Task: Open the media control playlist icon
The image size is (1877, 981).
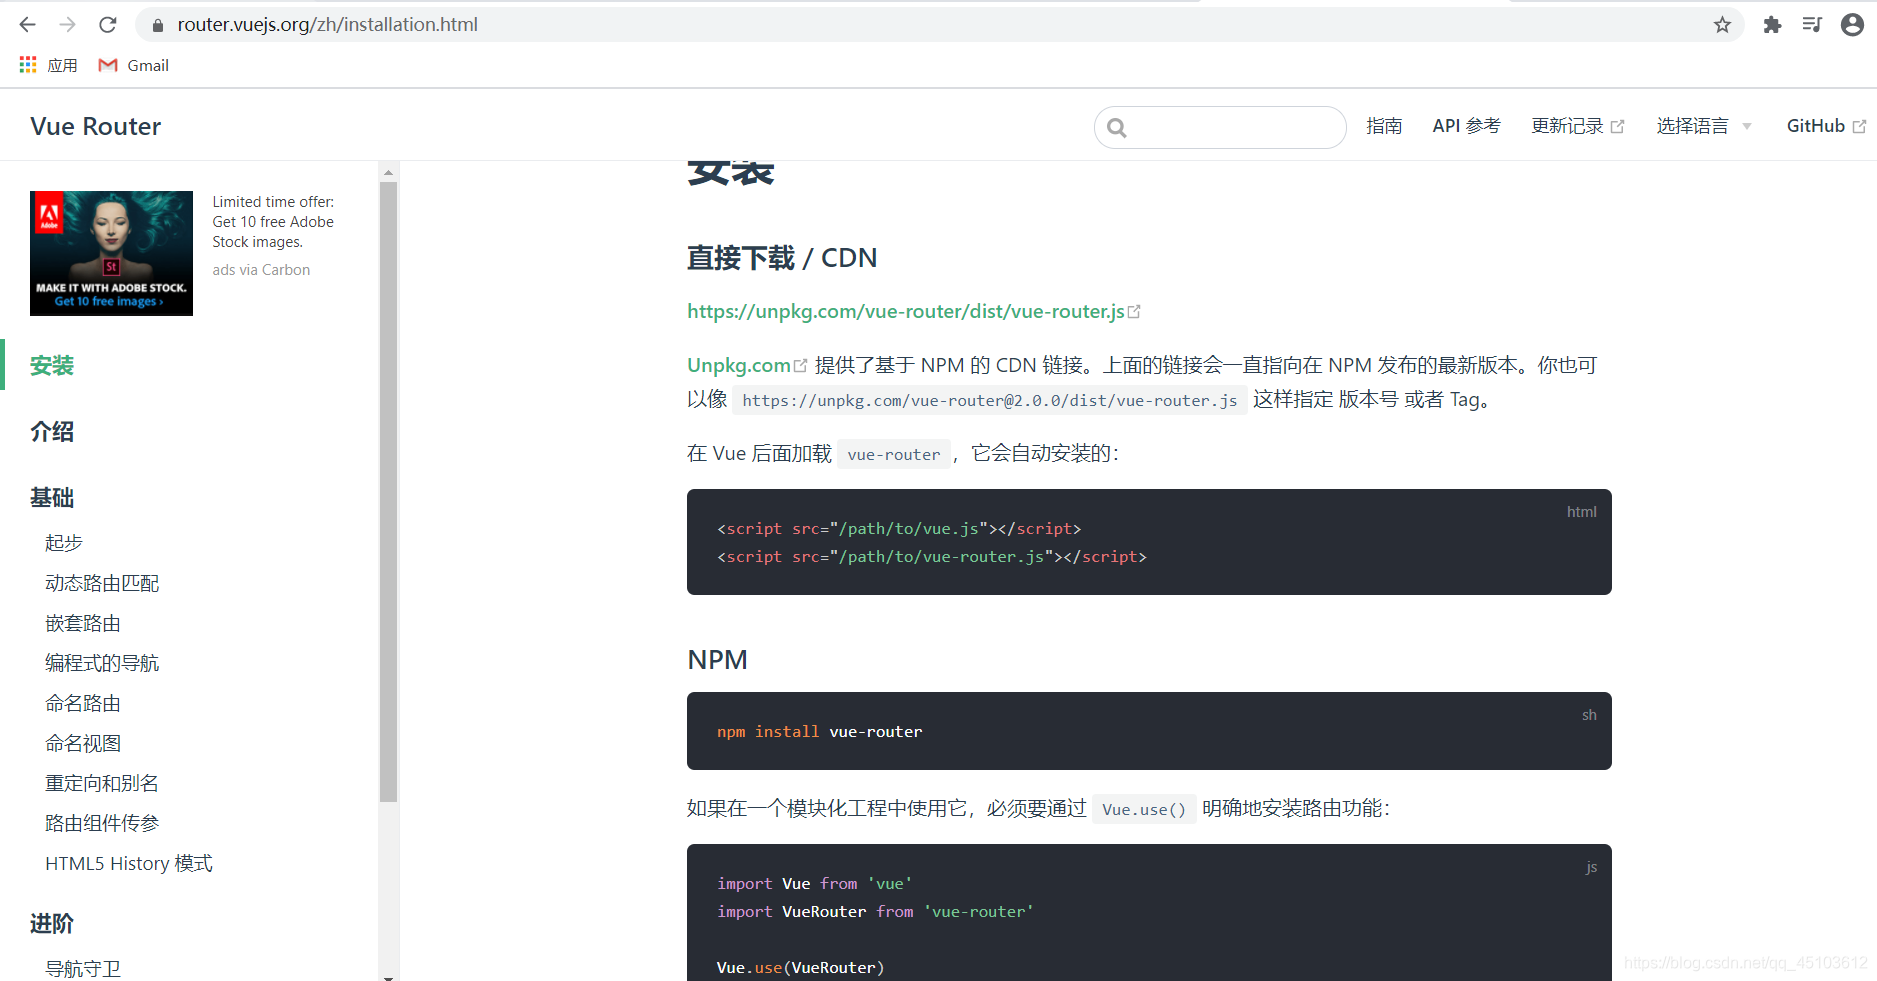Action: click(x=1812, y=25)
